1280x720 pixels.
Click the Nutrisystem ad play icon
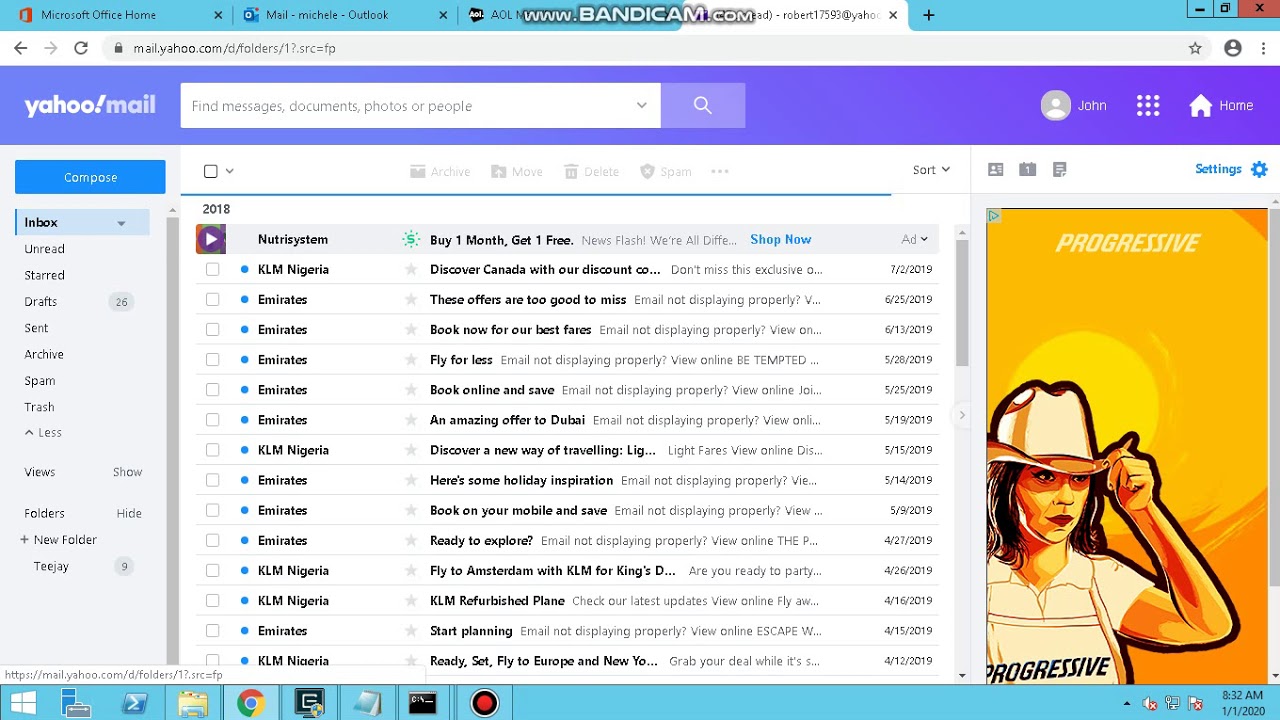pos(211,239)
